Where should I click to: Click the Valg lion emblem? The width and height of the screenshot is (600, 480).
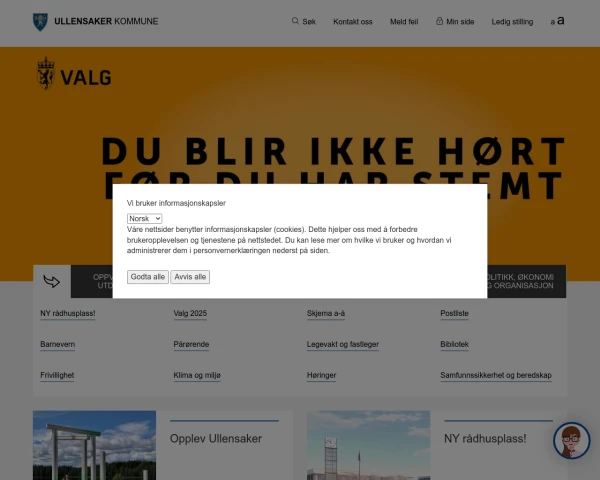(45, 74)
